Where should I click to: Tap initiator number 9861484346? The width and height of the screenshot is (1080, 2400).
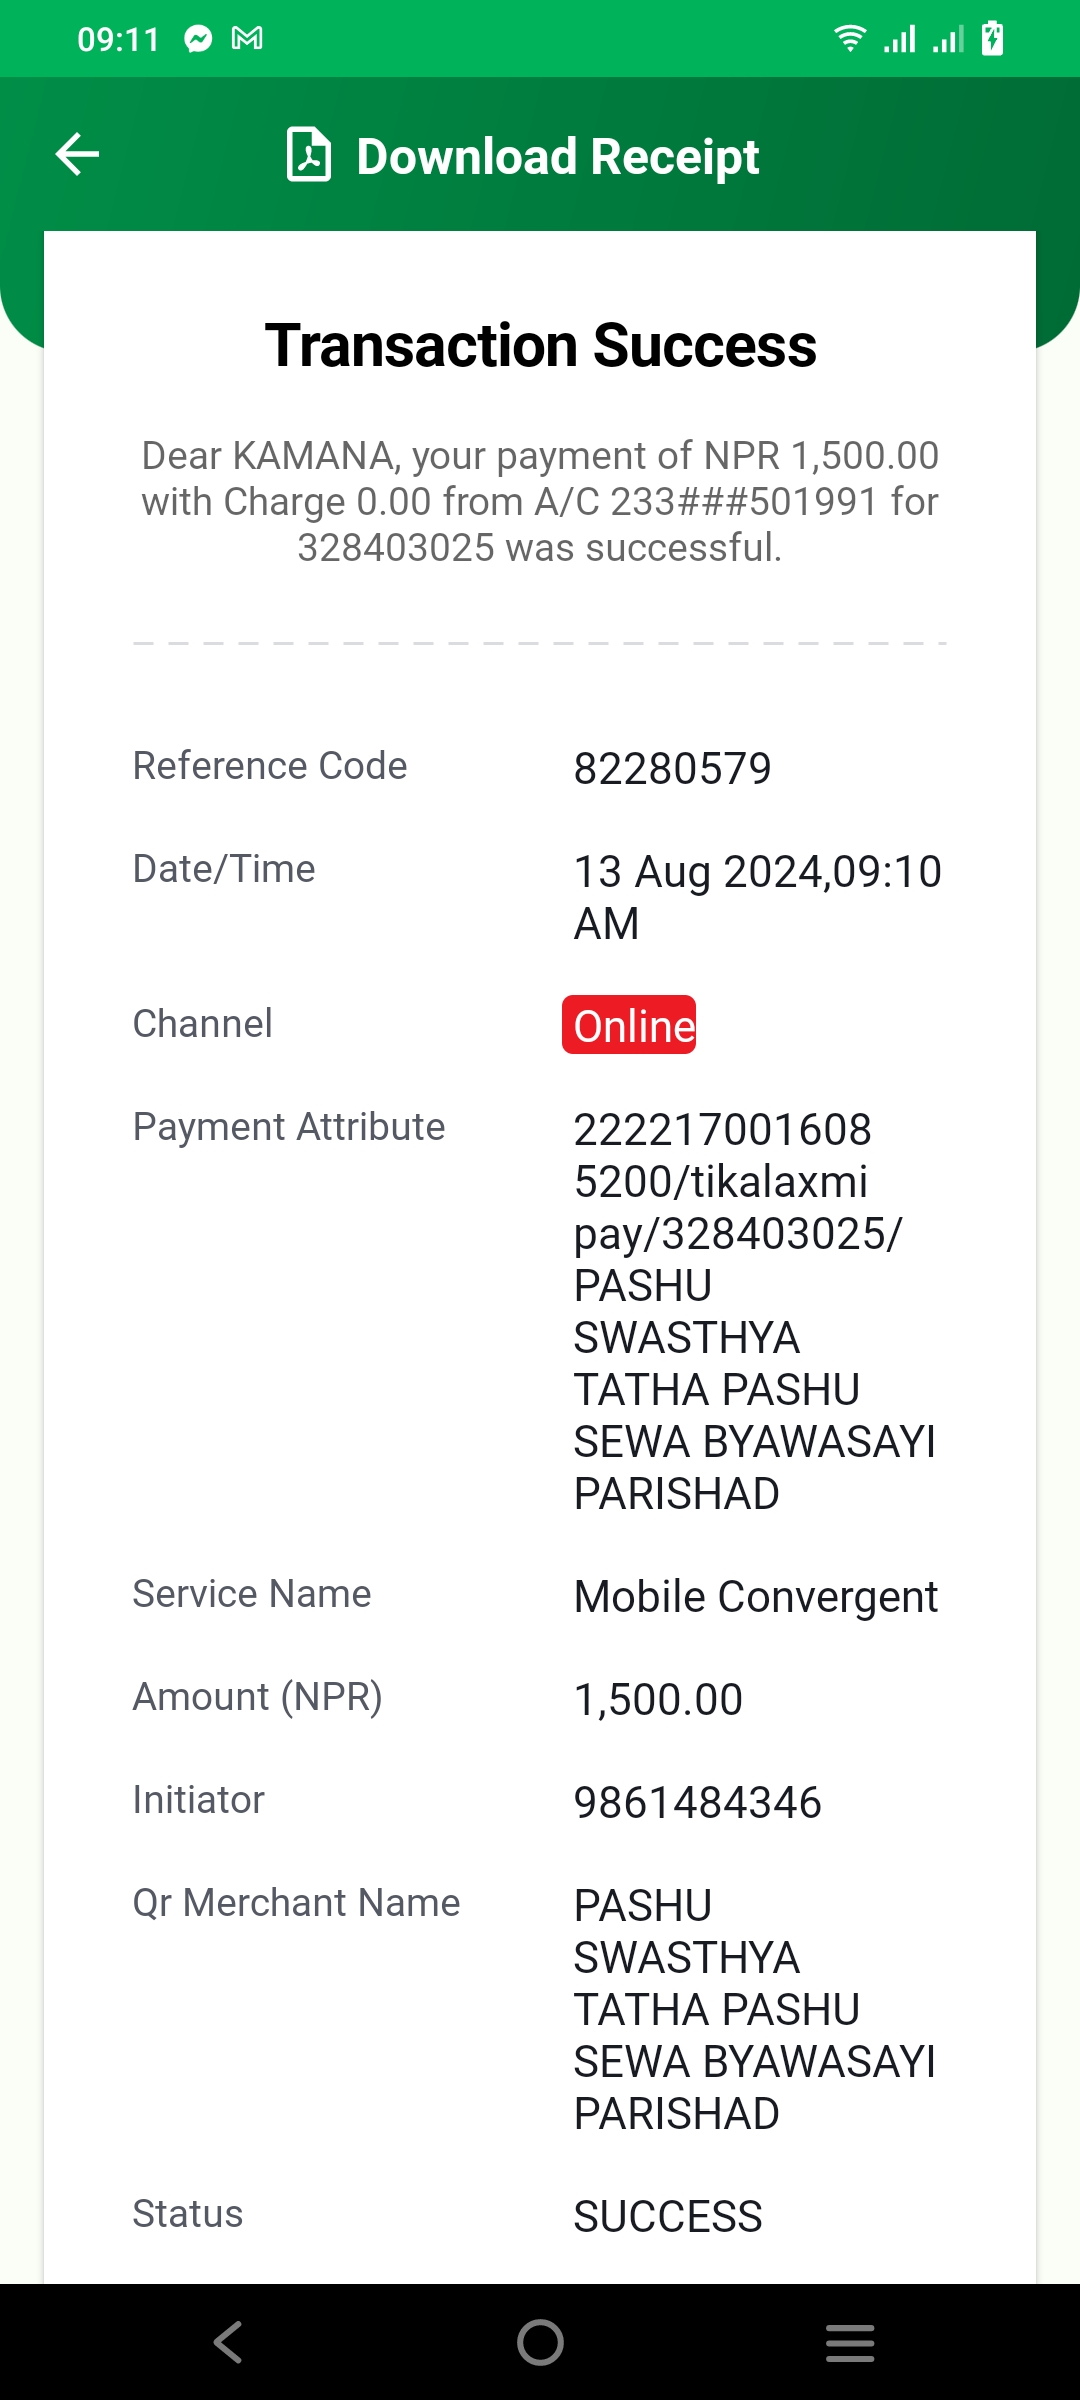(x=697, y=1803)
